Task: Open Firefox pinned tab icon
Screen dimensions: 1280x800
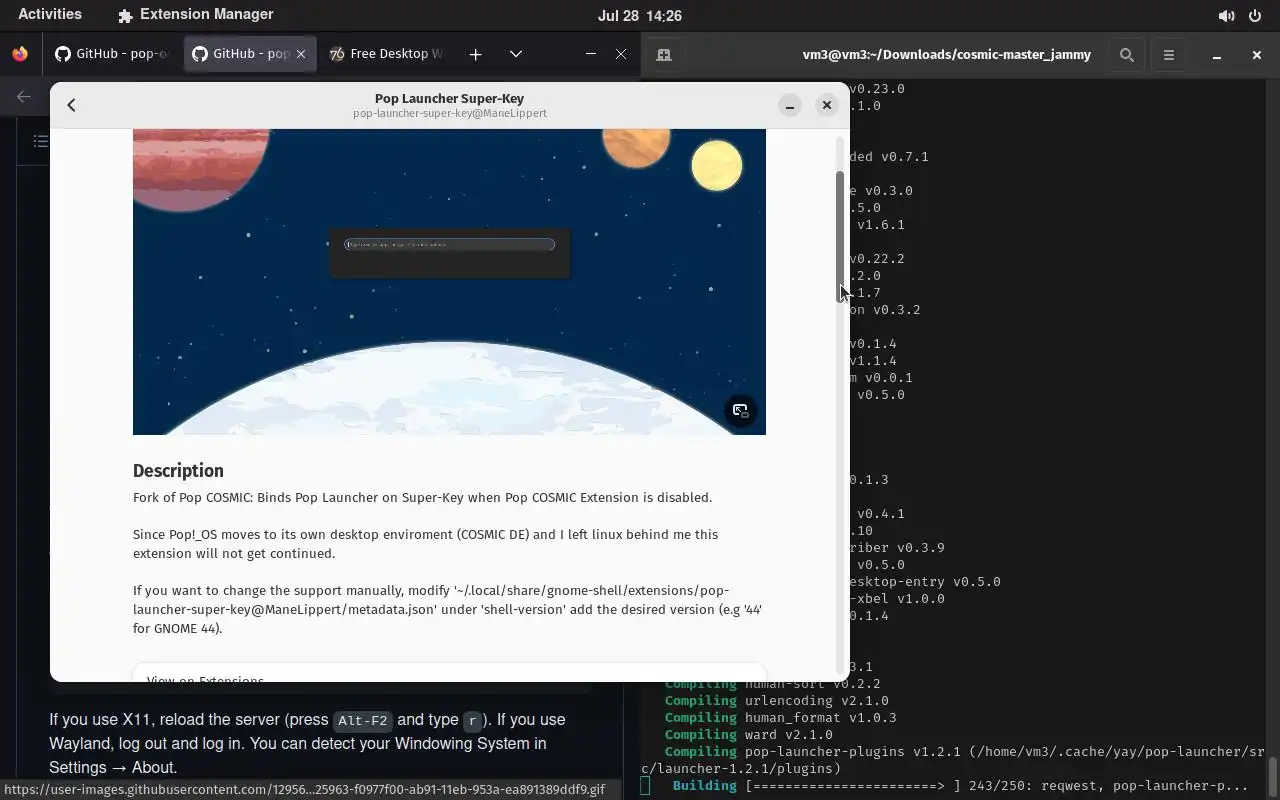Action: pos(20,54)
